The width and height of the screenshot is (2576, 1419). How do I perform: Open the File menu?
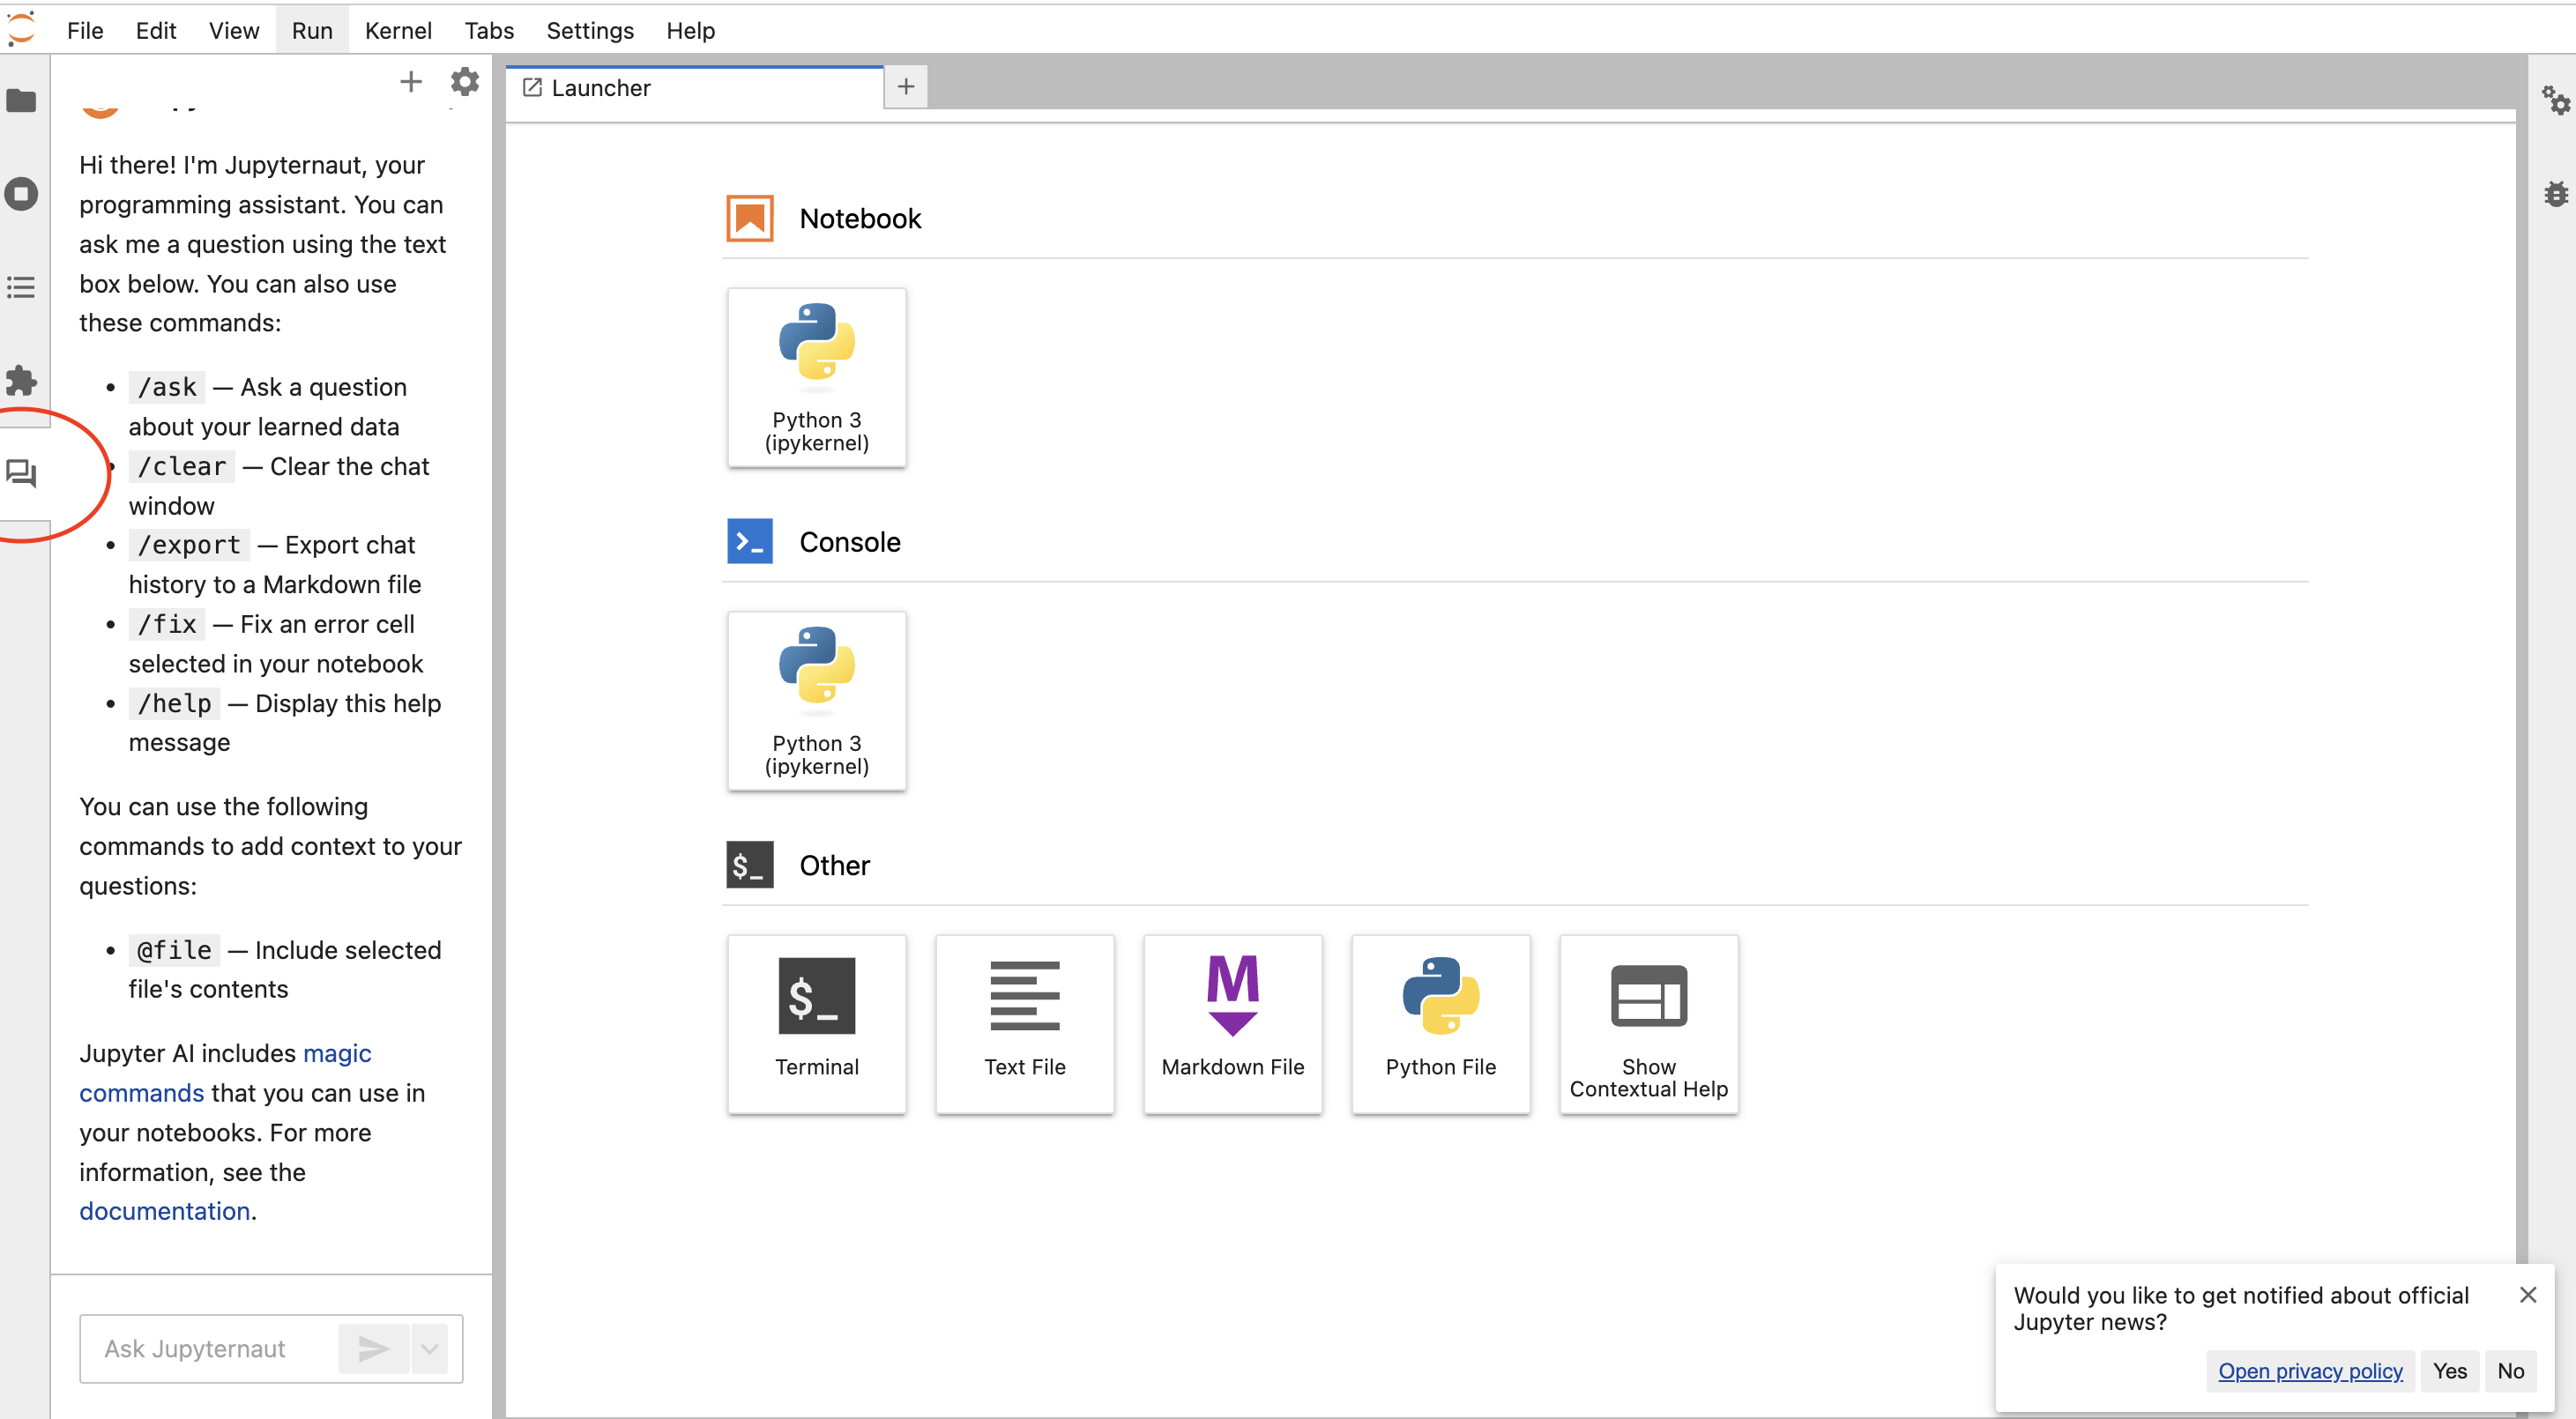click(85, 30)
